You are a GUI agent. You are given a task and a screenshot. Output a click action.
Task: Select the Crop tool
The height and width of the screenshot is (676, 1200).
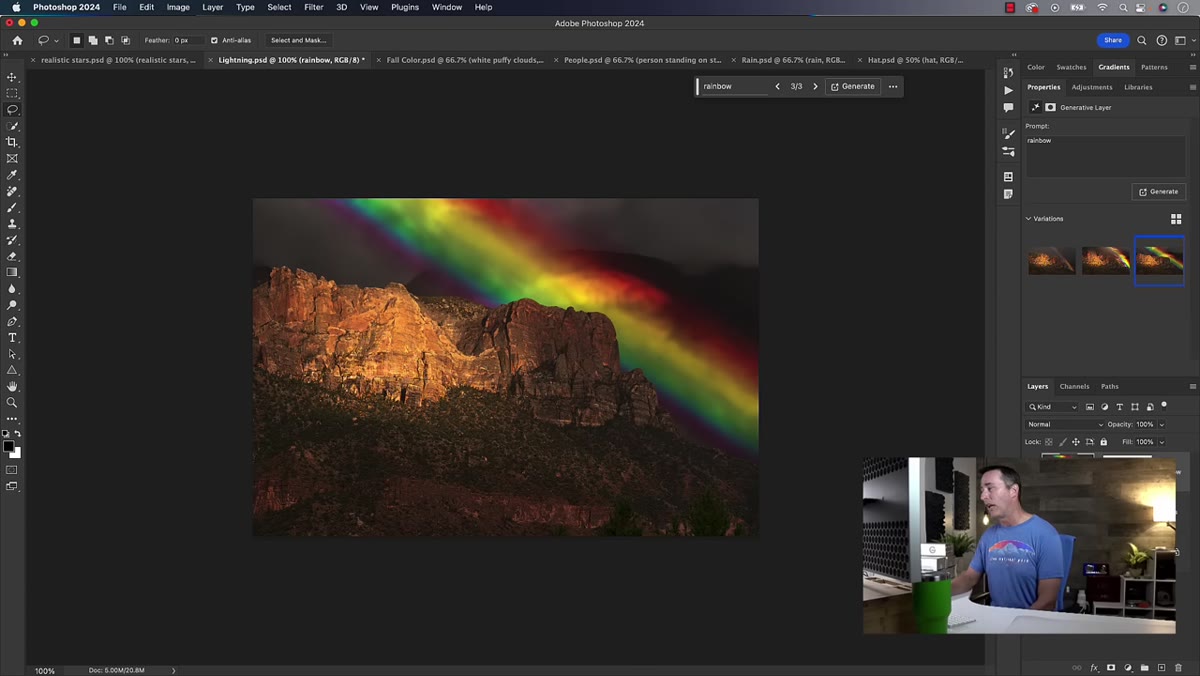[x=12, y=142]
